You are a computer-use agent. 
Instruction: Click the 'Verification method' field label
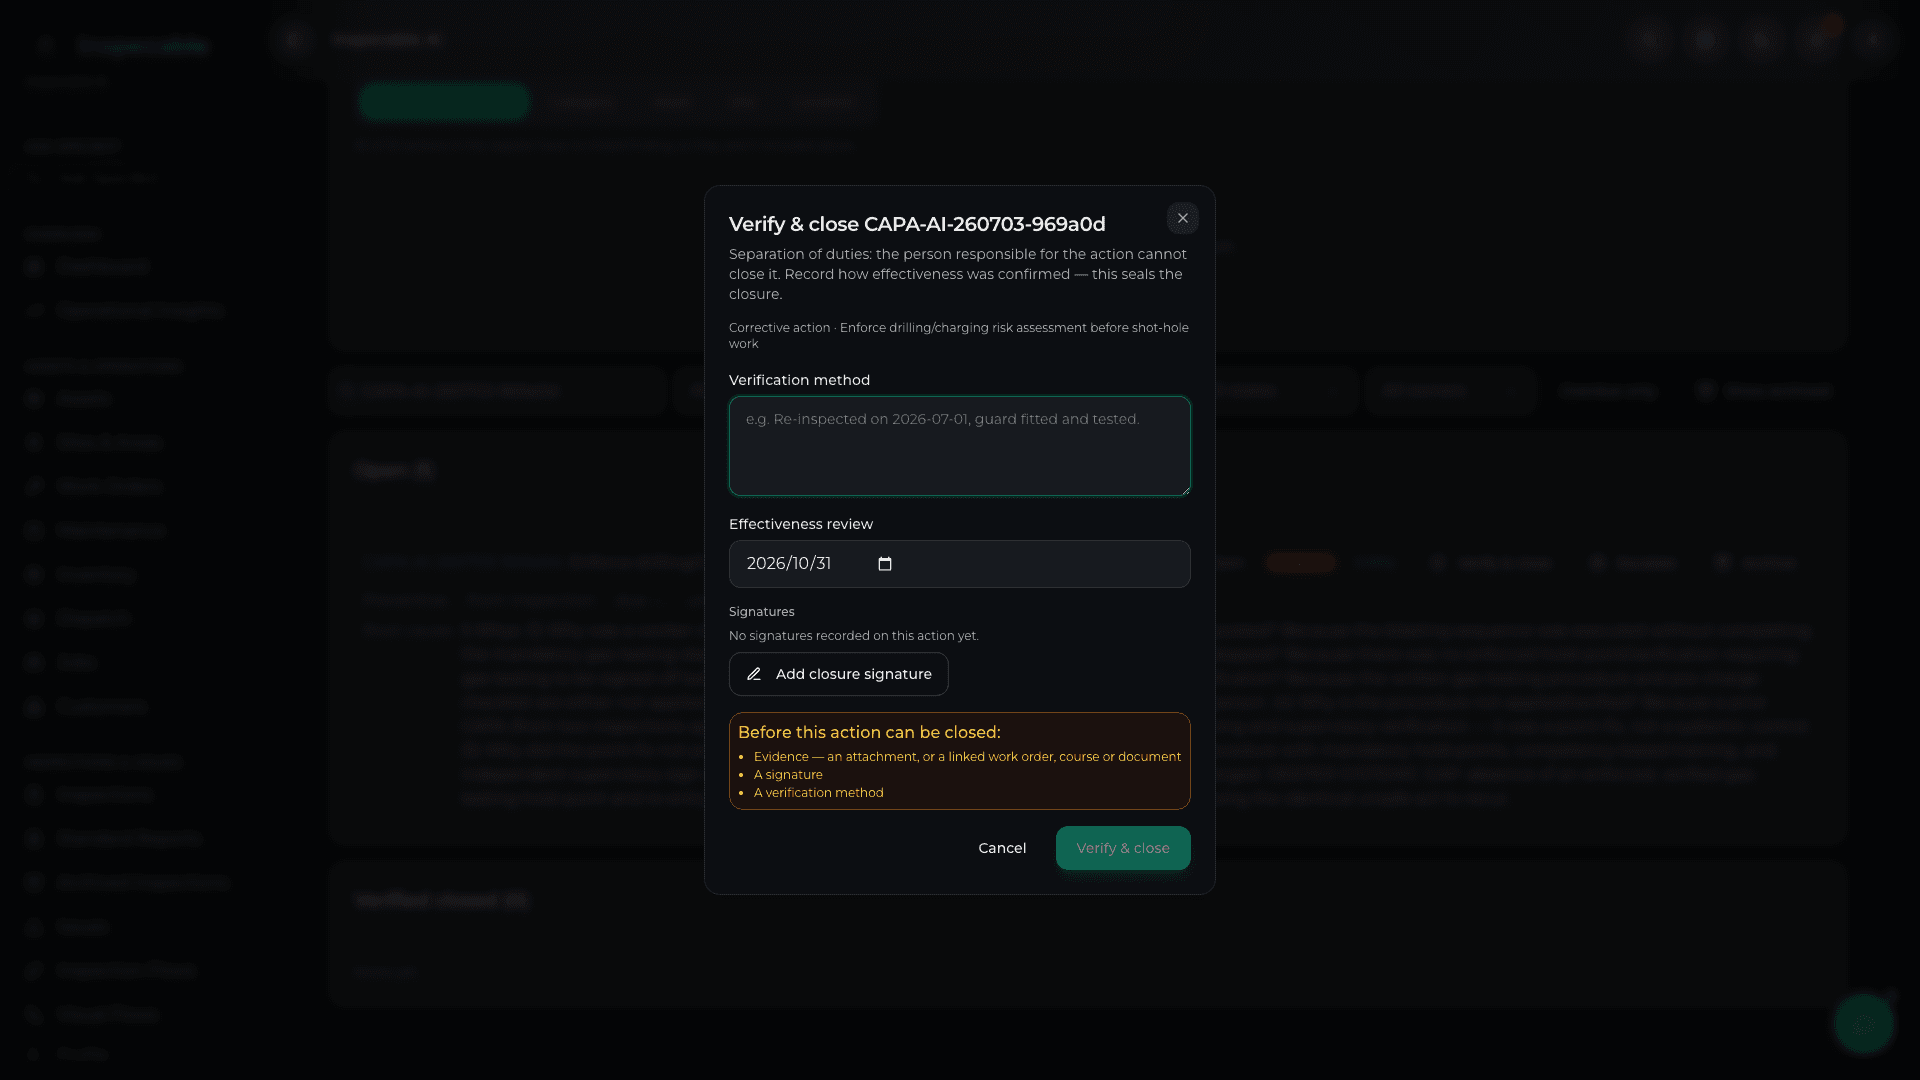pos(799,380)
